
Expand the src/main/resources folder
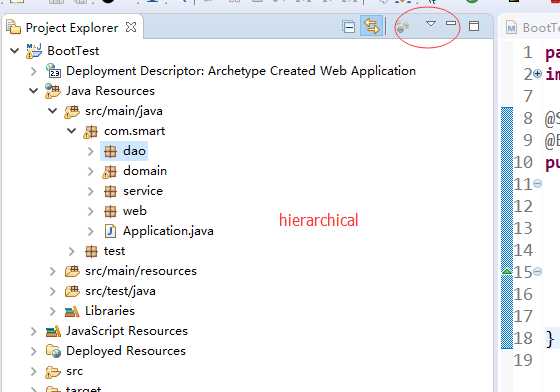pyautogui.click(x=53, y=271)
